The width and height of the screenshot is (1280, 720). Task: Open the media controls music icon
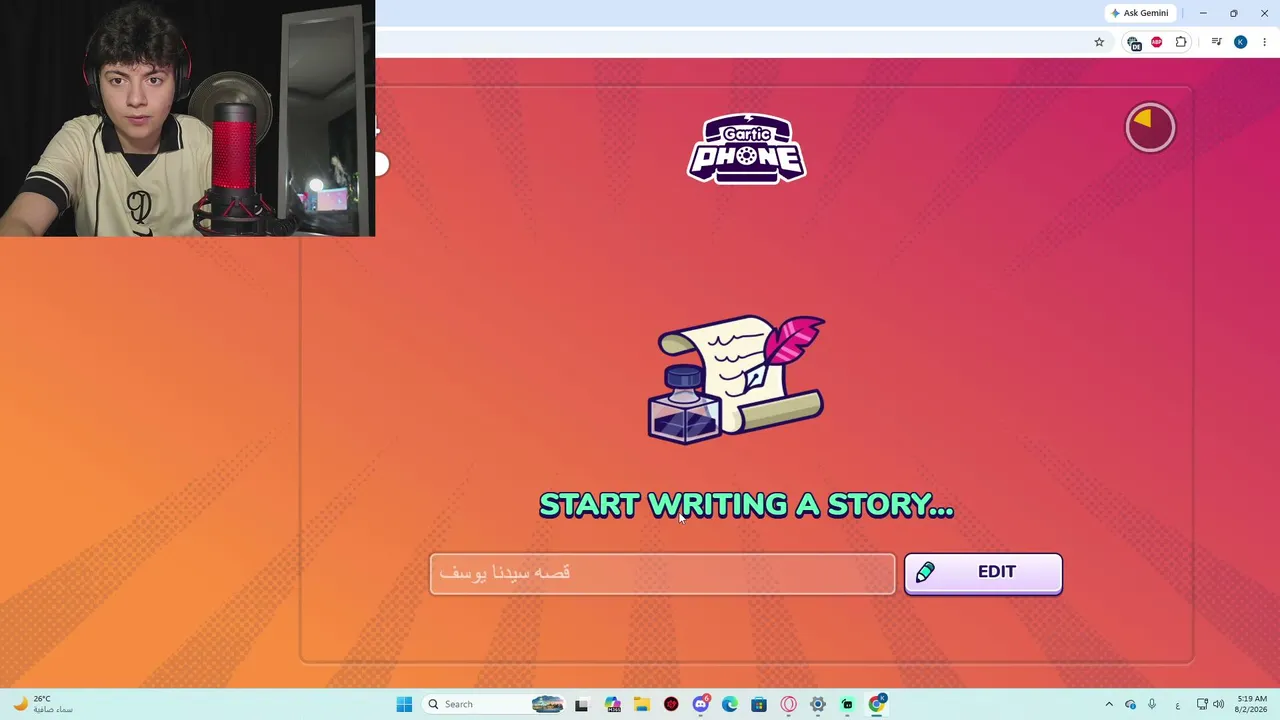pyautogui.click(x=1216, y=42)
